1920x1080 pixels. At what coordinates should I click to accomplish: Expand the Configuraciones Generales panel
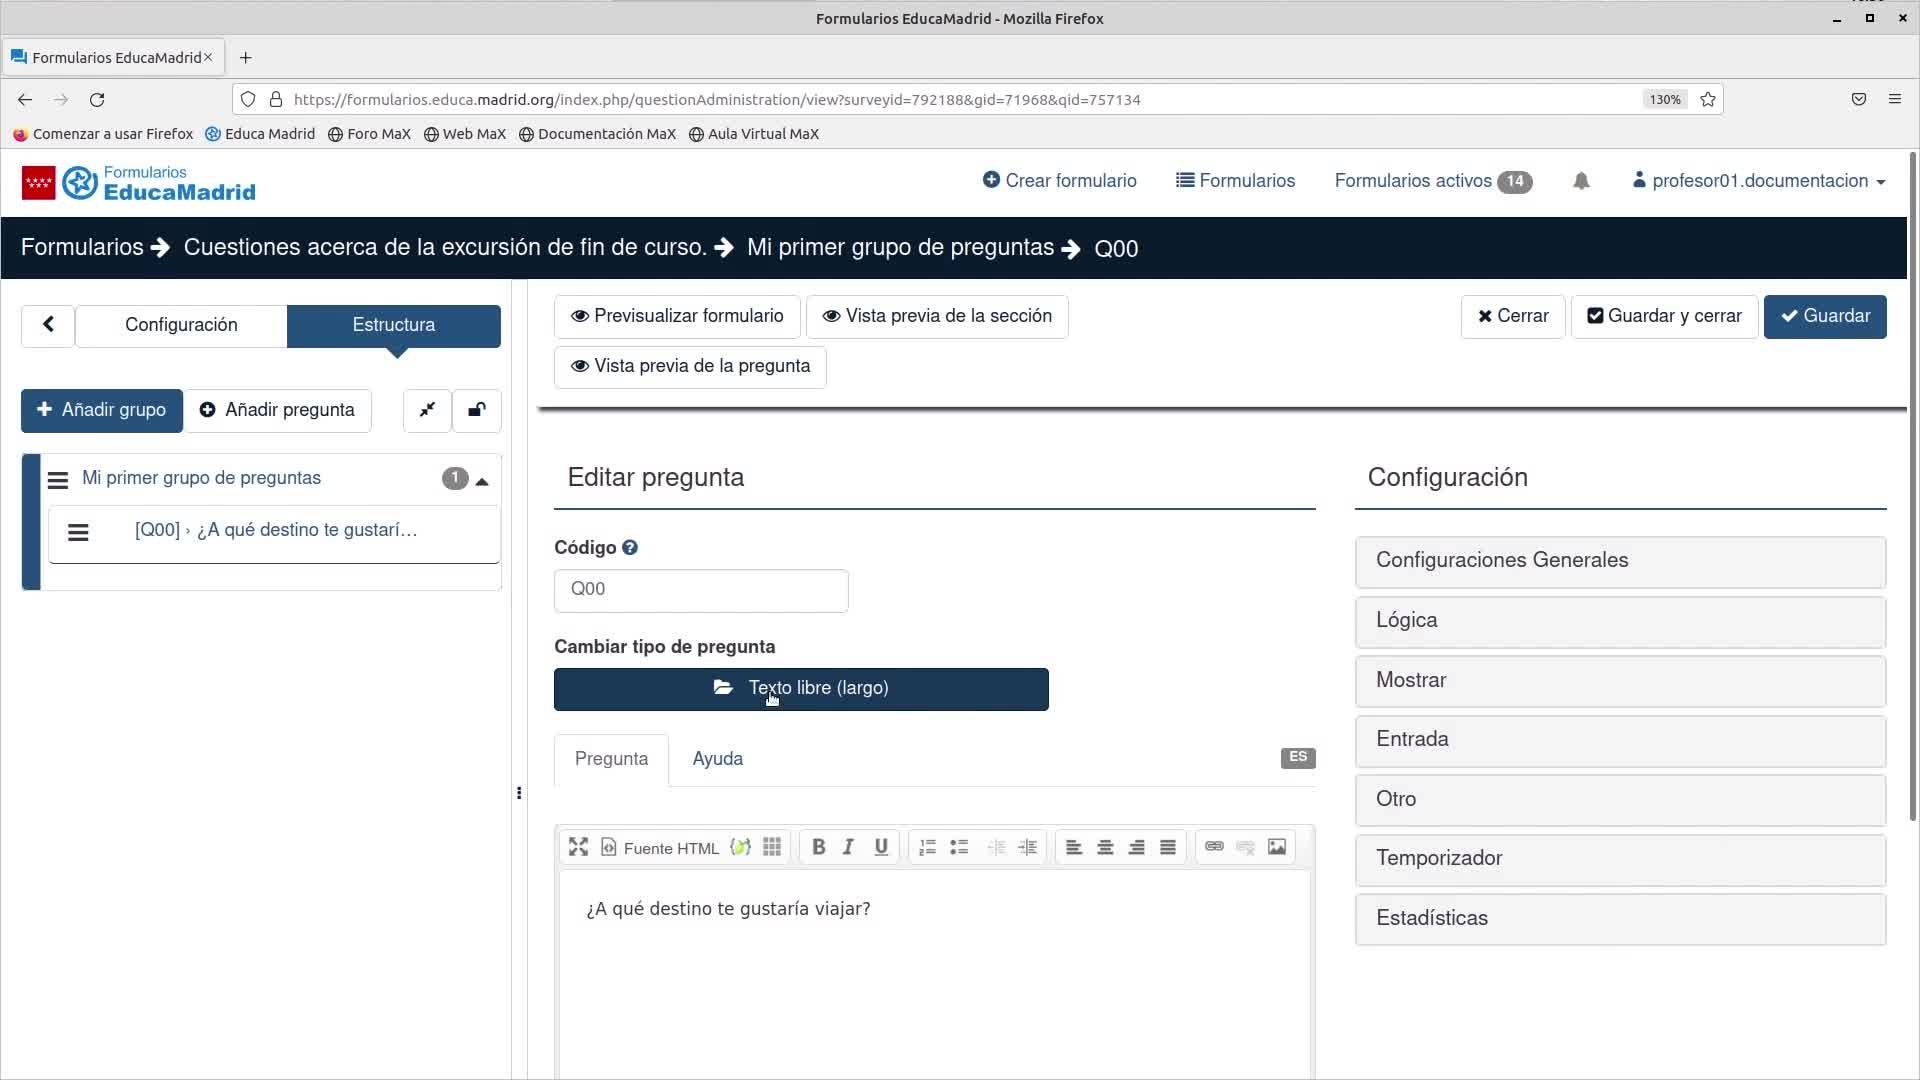1620,561
